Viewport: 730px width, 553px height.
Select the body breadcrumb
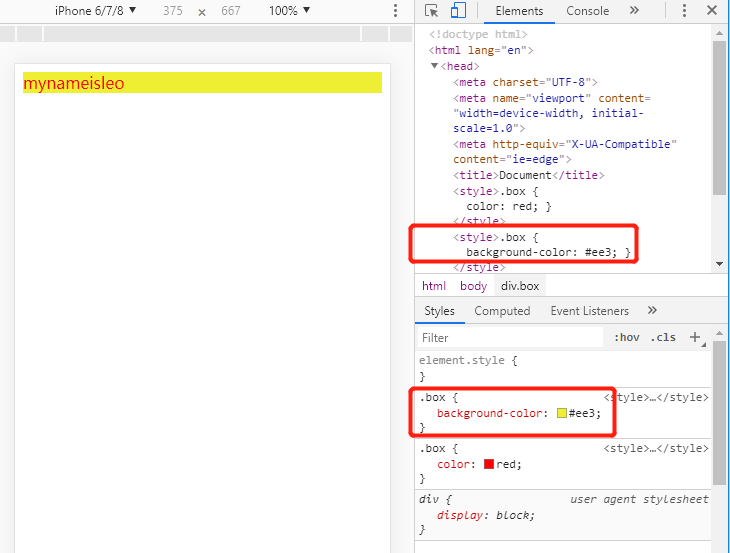pos(473,286)
